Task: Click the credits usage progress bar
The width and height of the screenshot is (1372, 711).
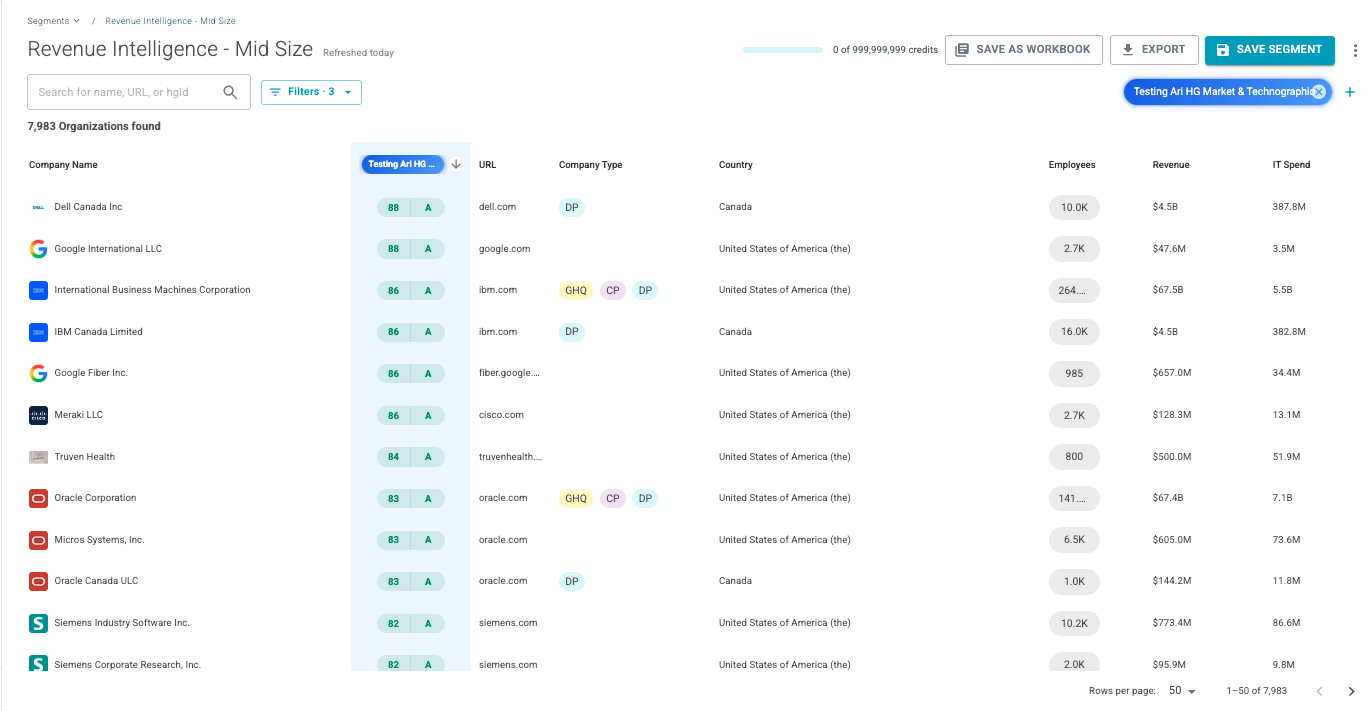Action: click(x=783, y=50)
